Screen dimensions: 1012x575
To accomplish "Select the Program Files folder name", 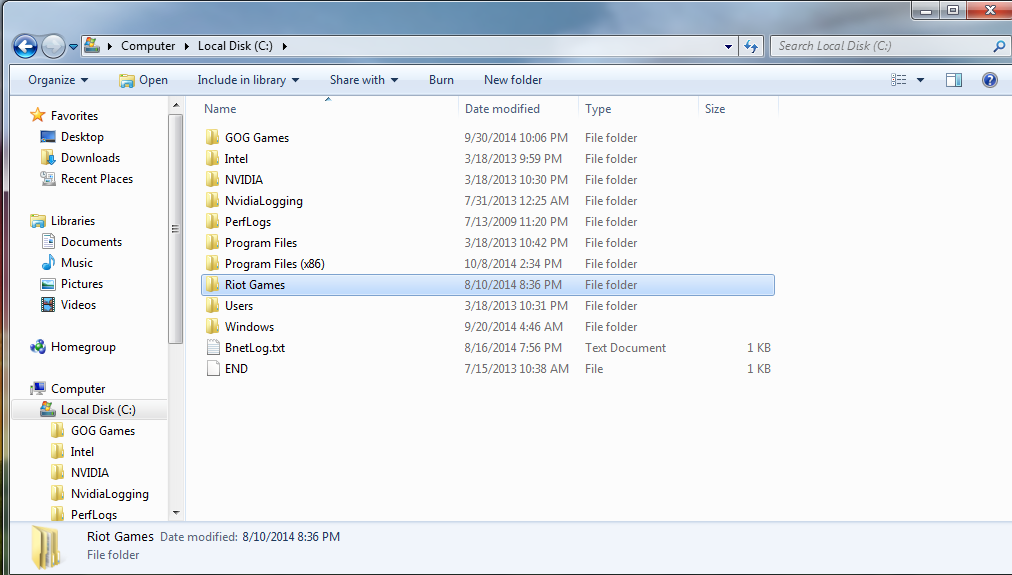I will click(x=261, y=243).
